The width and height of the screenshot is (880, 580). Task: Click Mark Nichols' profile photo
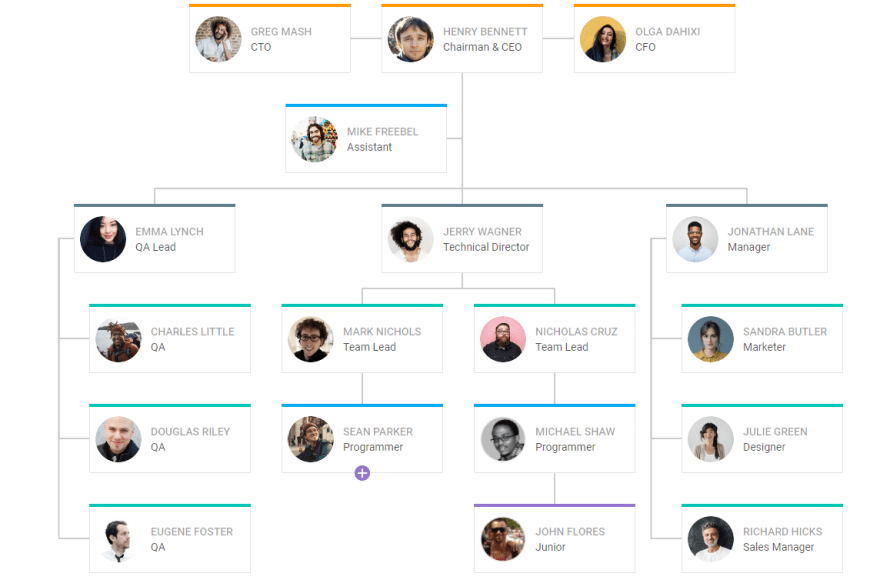(x=310, y=339)
